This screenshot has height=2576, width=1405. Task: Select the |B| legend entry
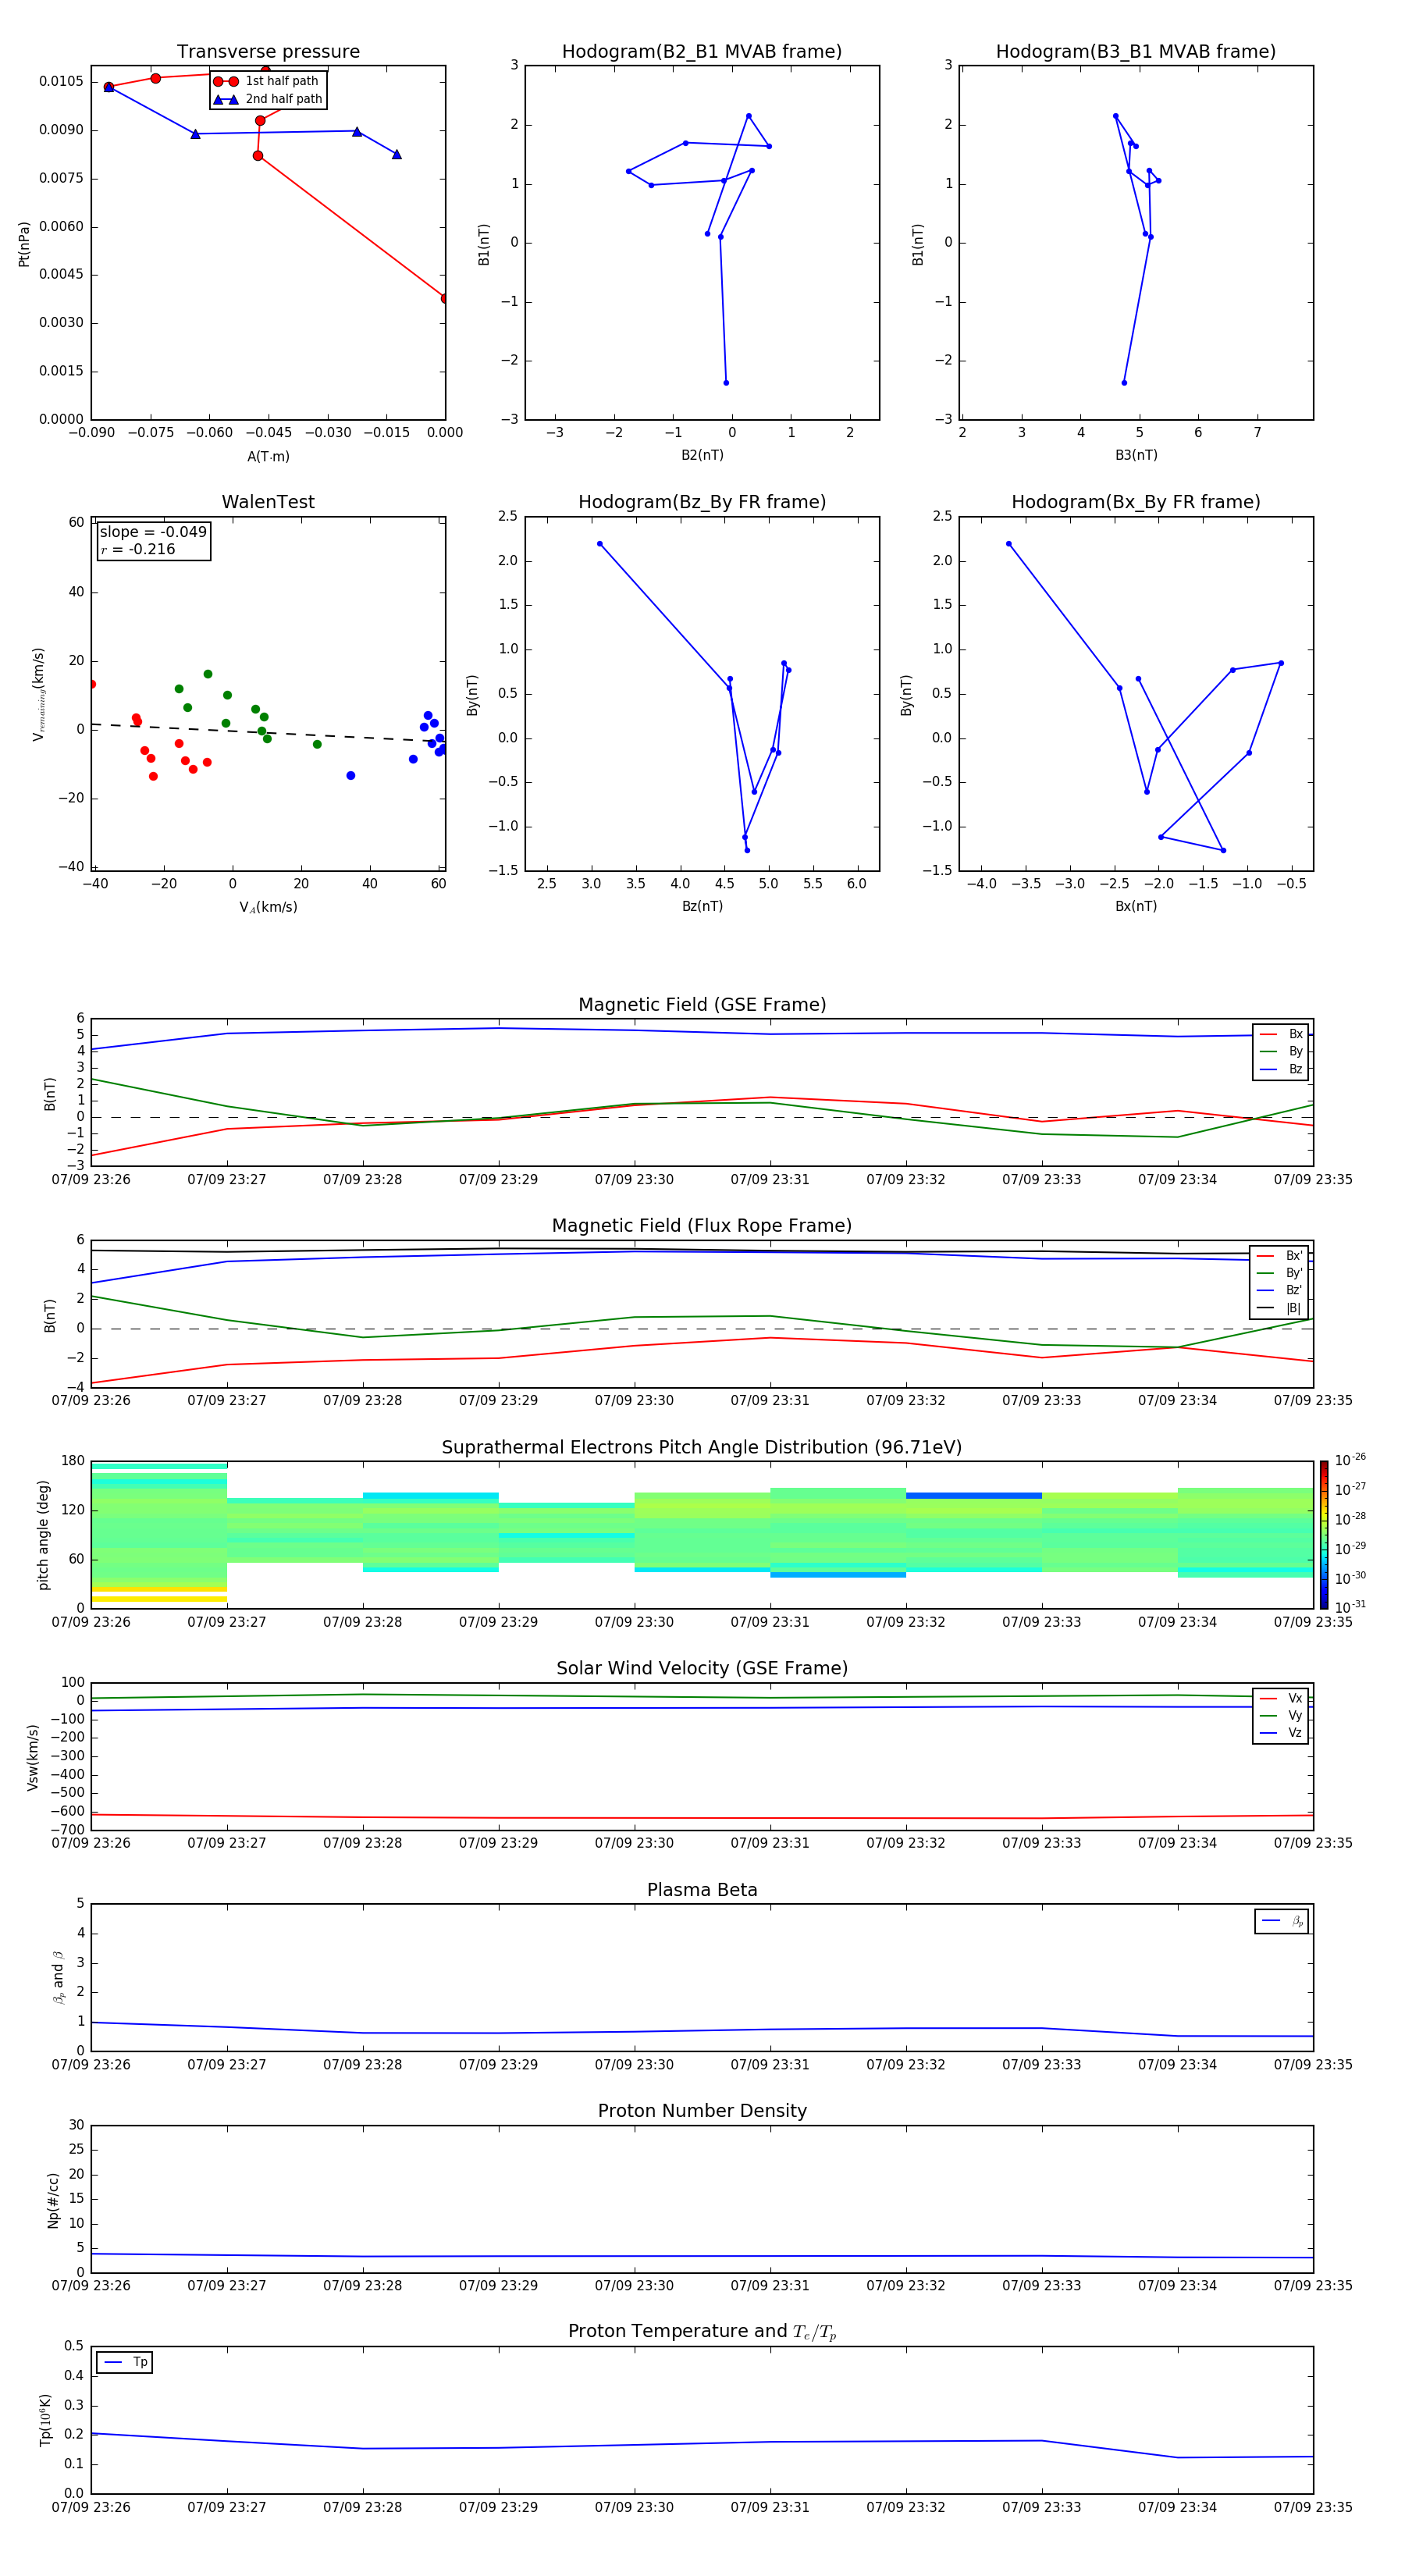click(x=1280, y=1308)
